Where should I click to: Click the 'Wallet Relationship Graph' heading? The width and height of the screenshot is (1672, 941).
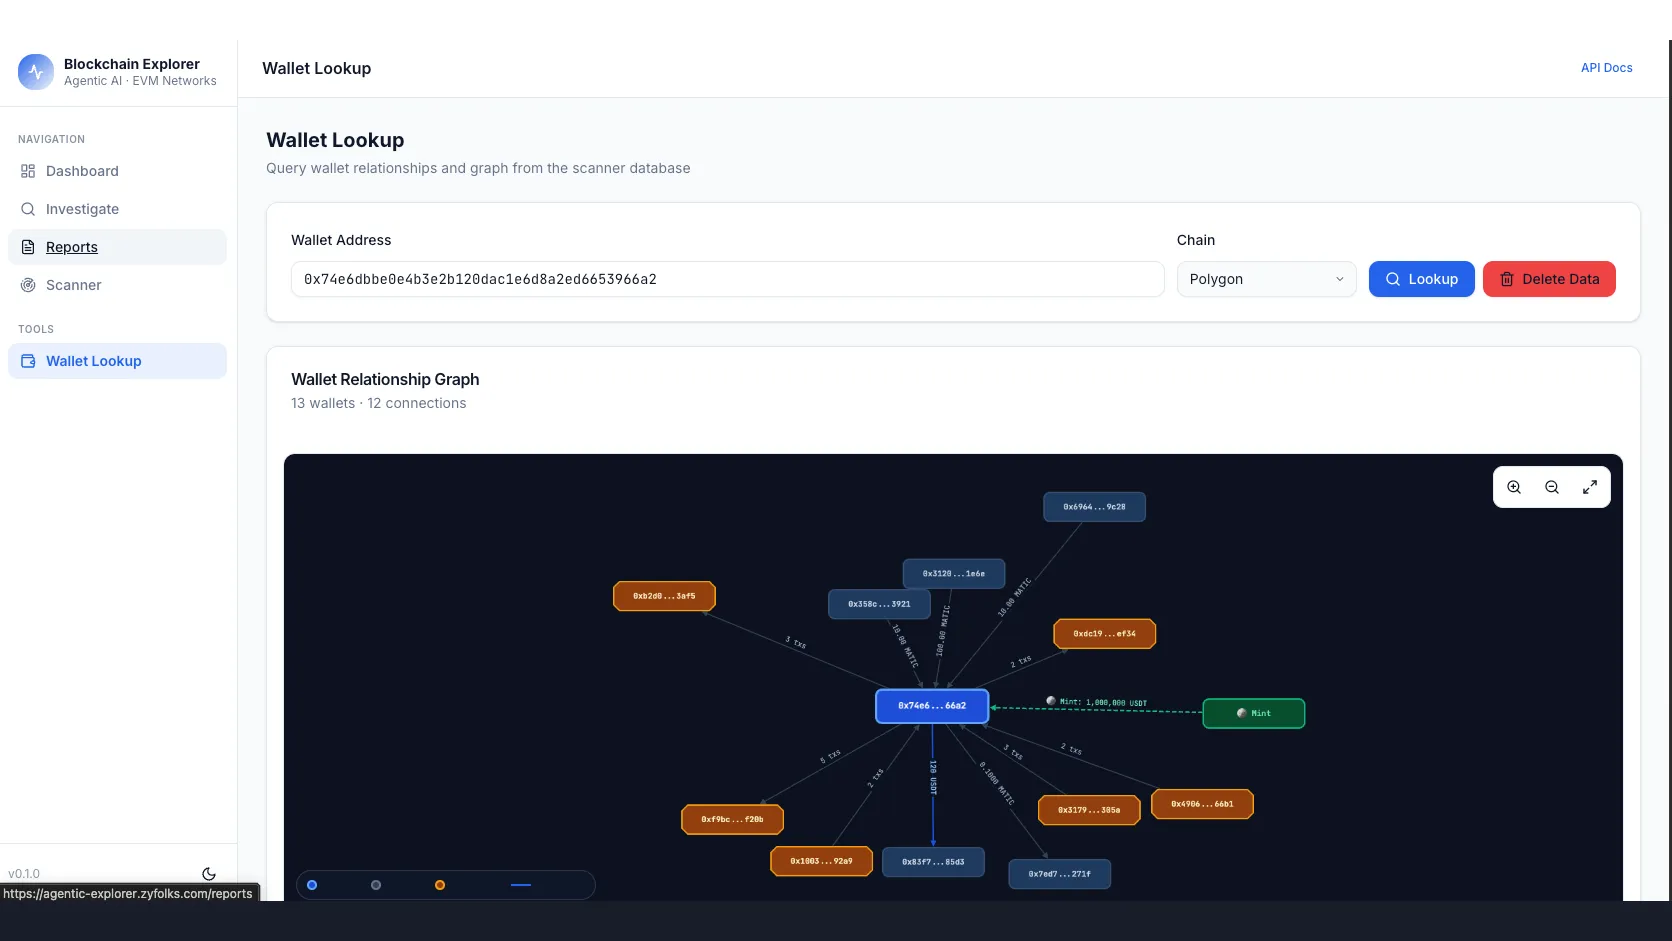[385, 379]
